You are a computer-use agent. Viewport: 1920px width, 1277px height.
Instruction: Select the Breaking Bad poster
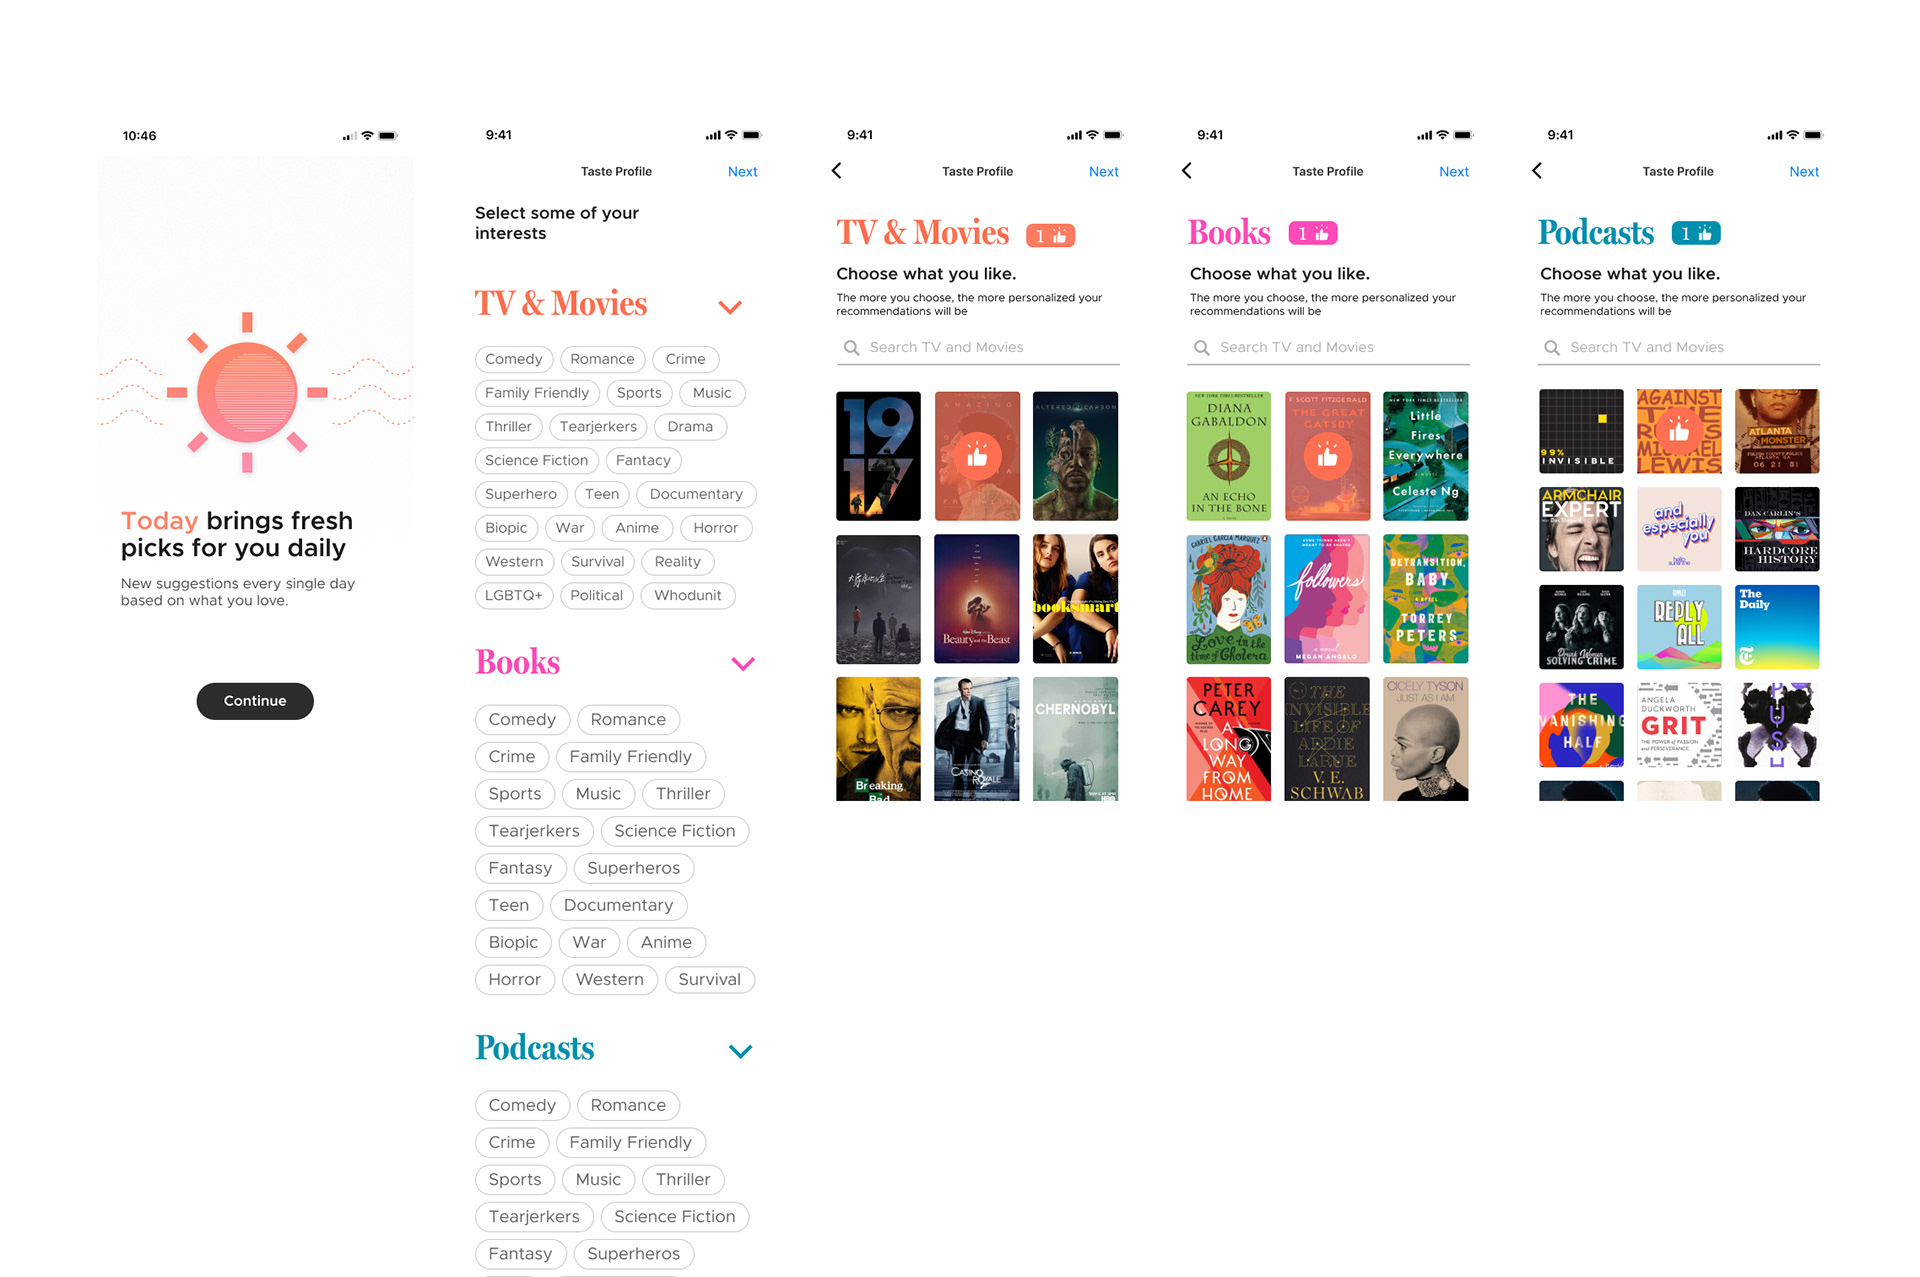[878, 739]
